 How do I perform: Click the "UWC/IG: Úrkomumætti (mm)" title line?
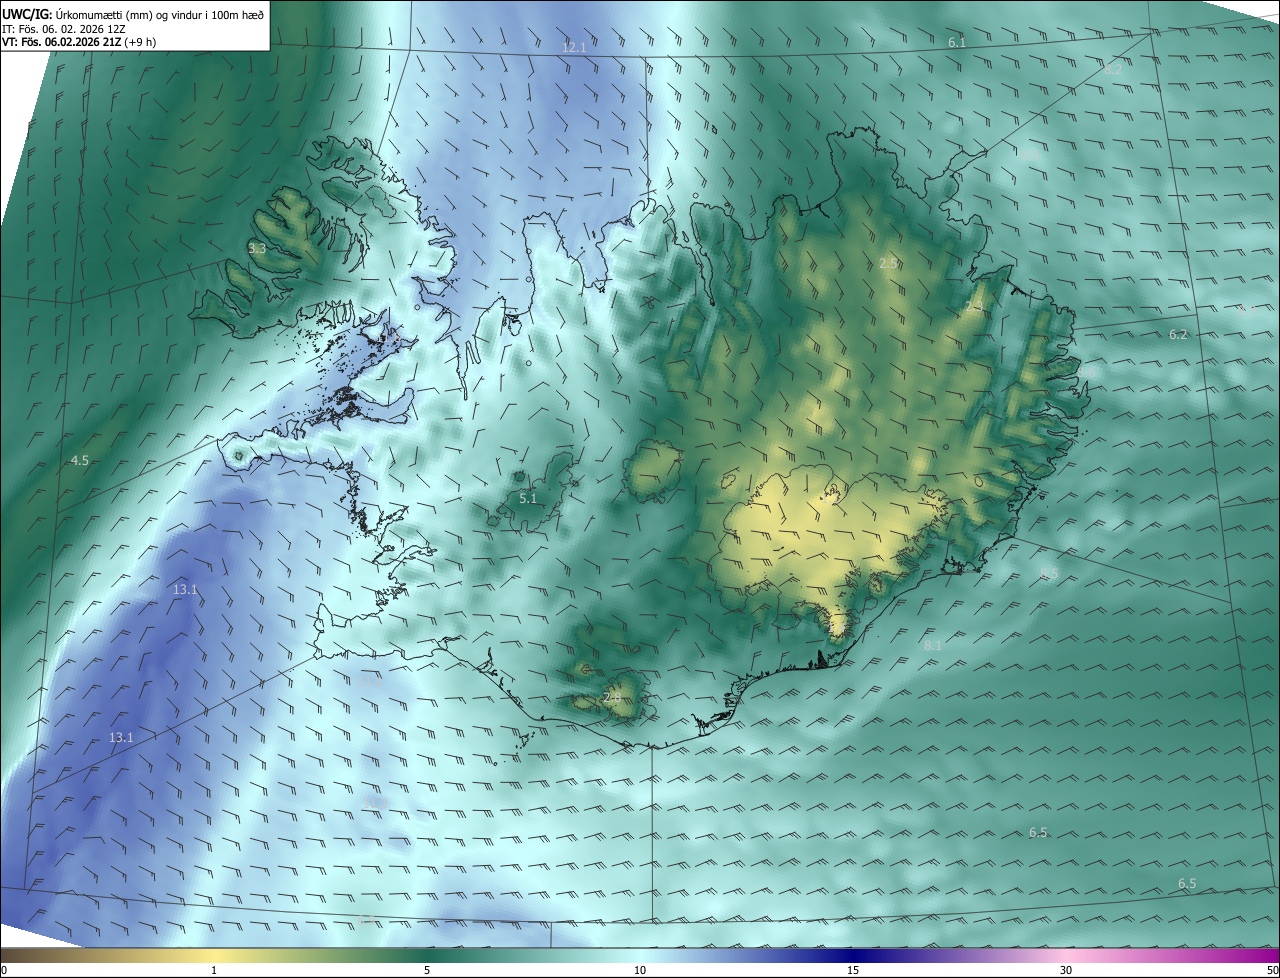coord(133,14)
